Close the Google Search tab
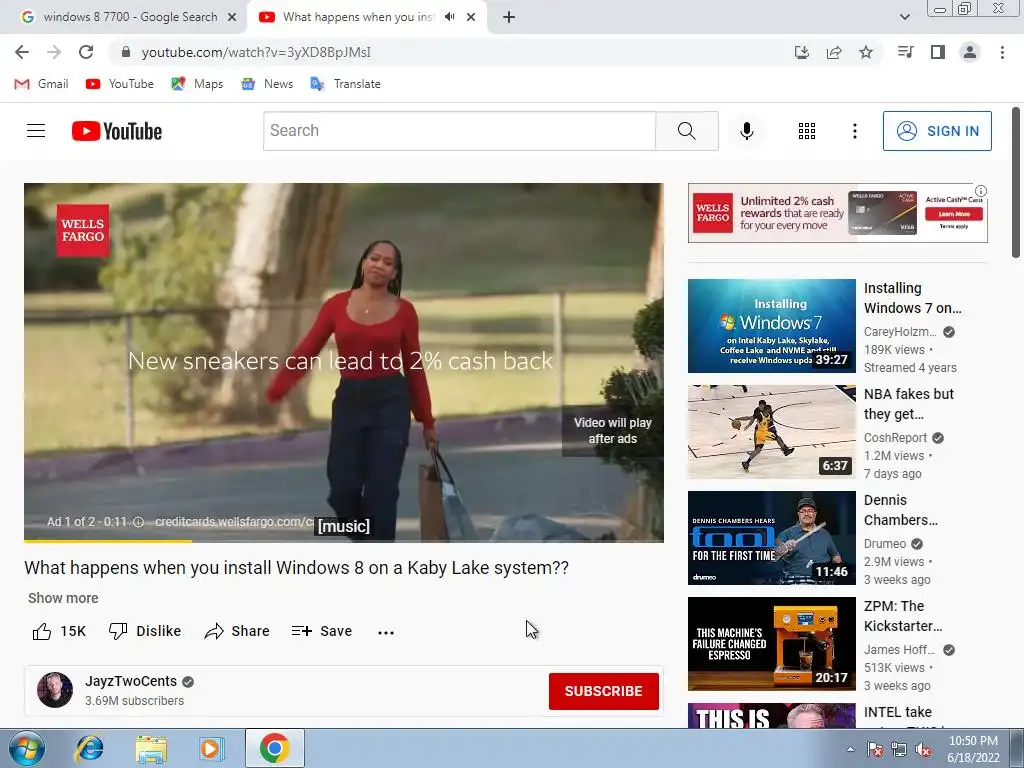 tap(232, 17)
